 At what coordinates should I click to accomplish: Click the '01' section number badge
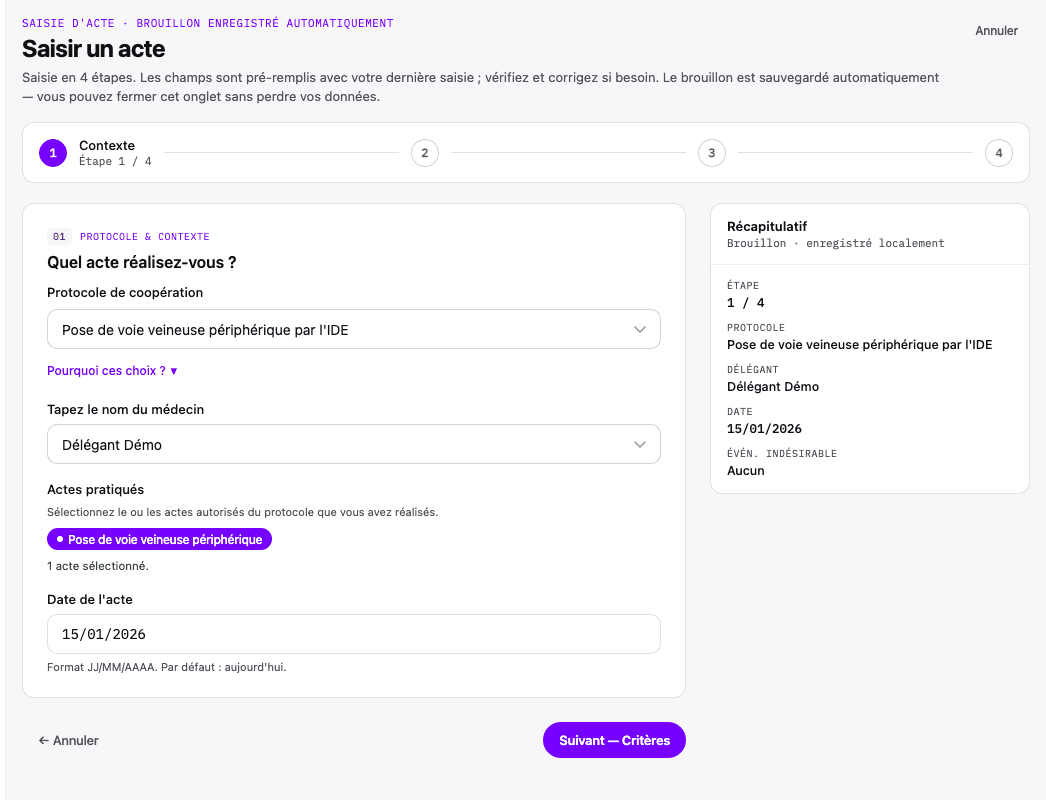[x=59, y=236]
